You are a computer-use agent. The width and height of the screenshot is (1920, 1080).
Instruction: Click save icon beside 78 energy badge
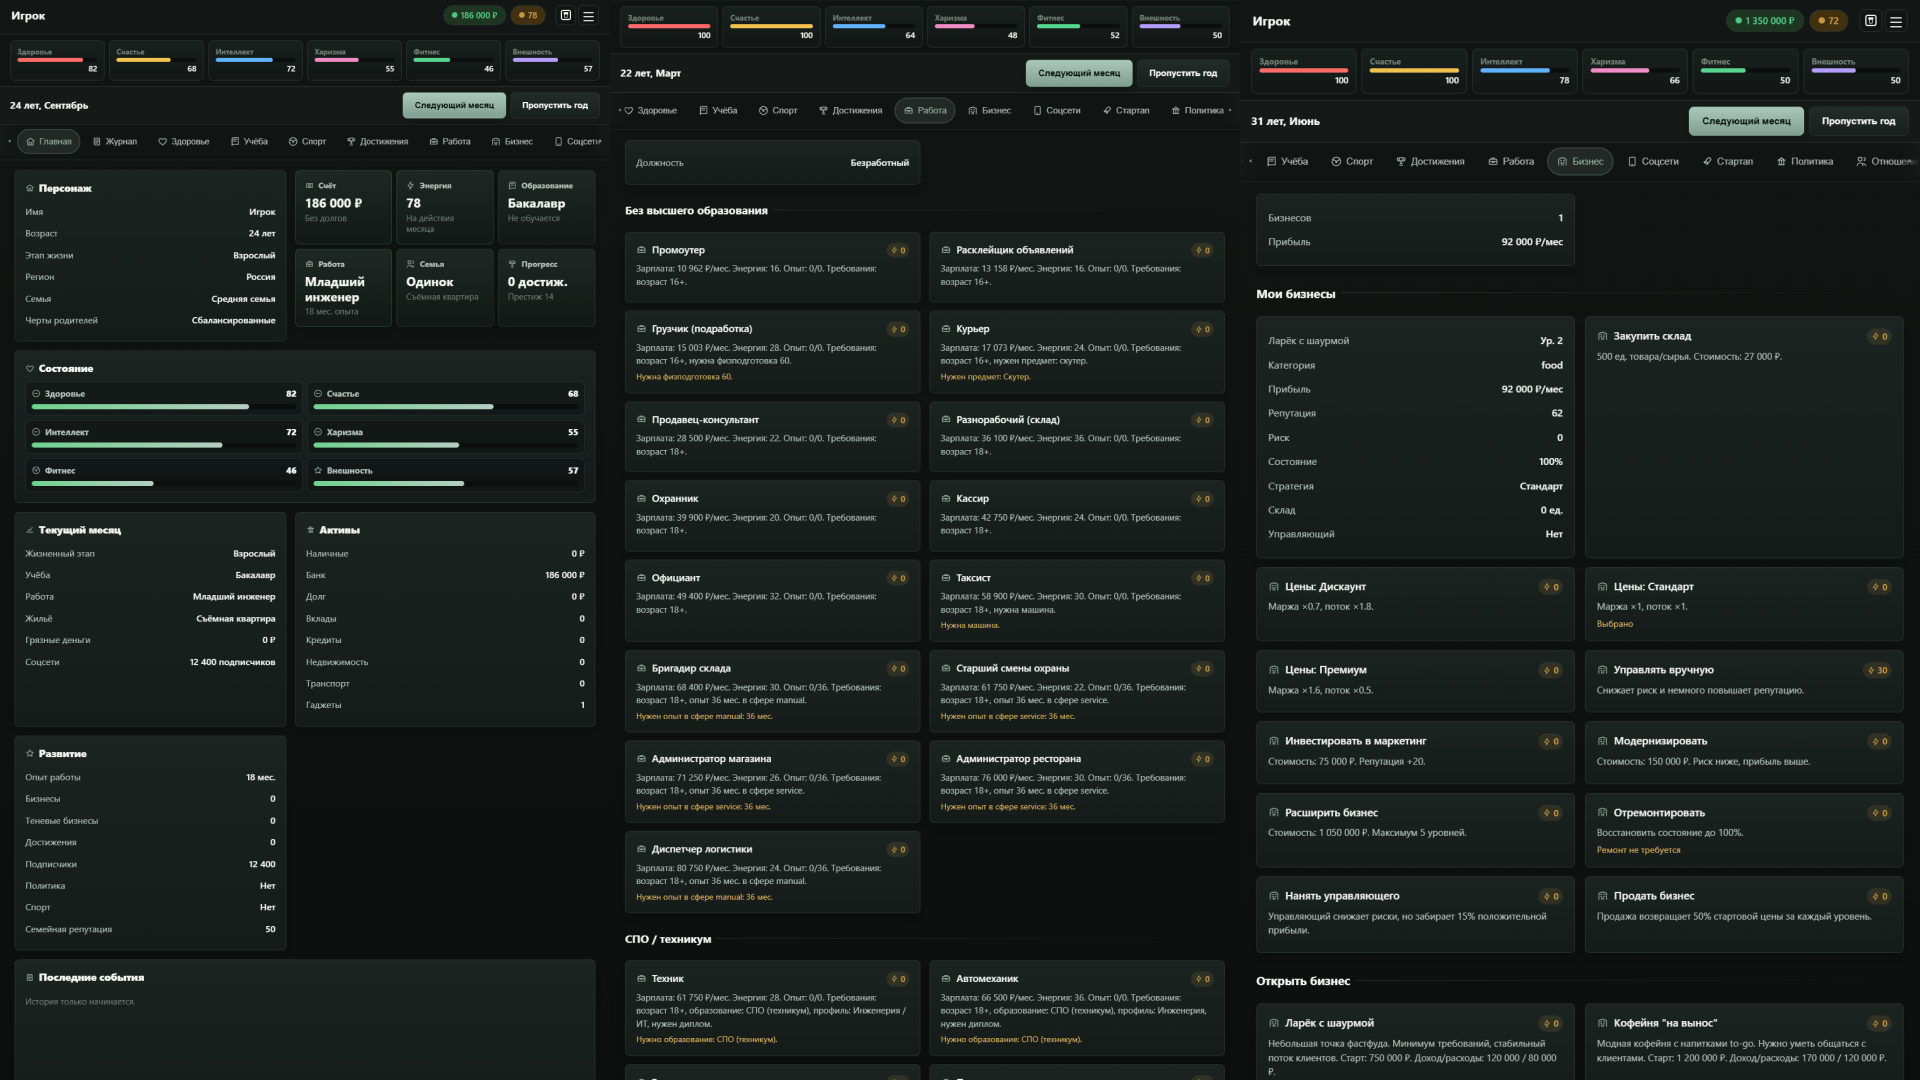point(566,16)
